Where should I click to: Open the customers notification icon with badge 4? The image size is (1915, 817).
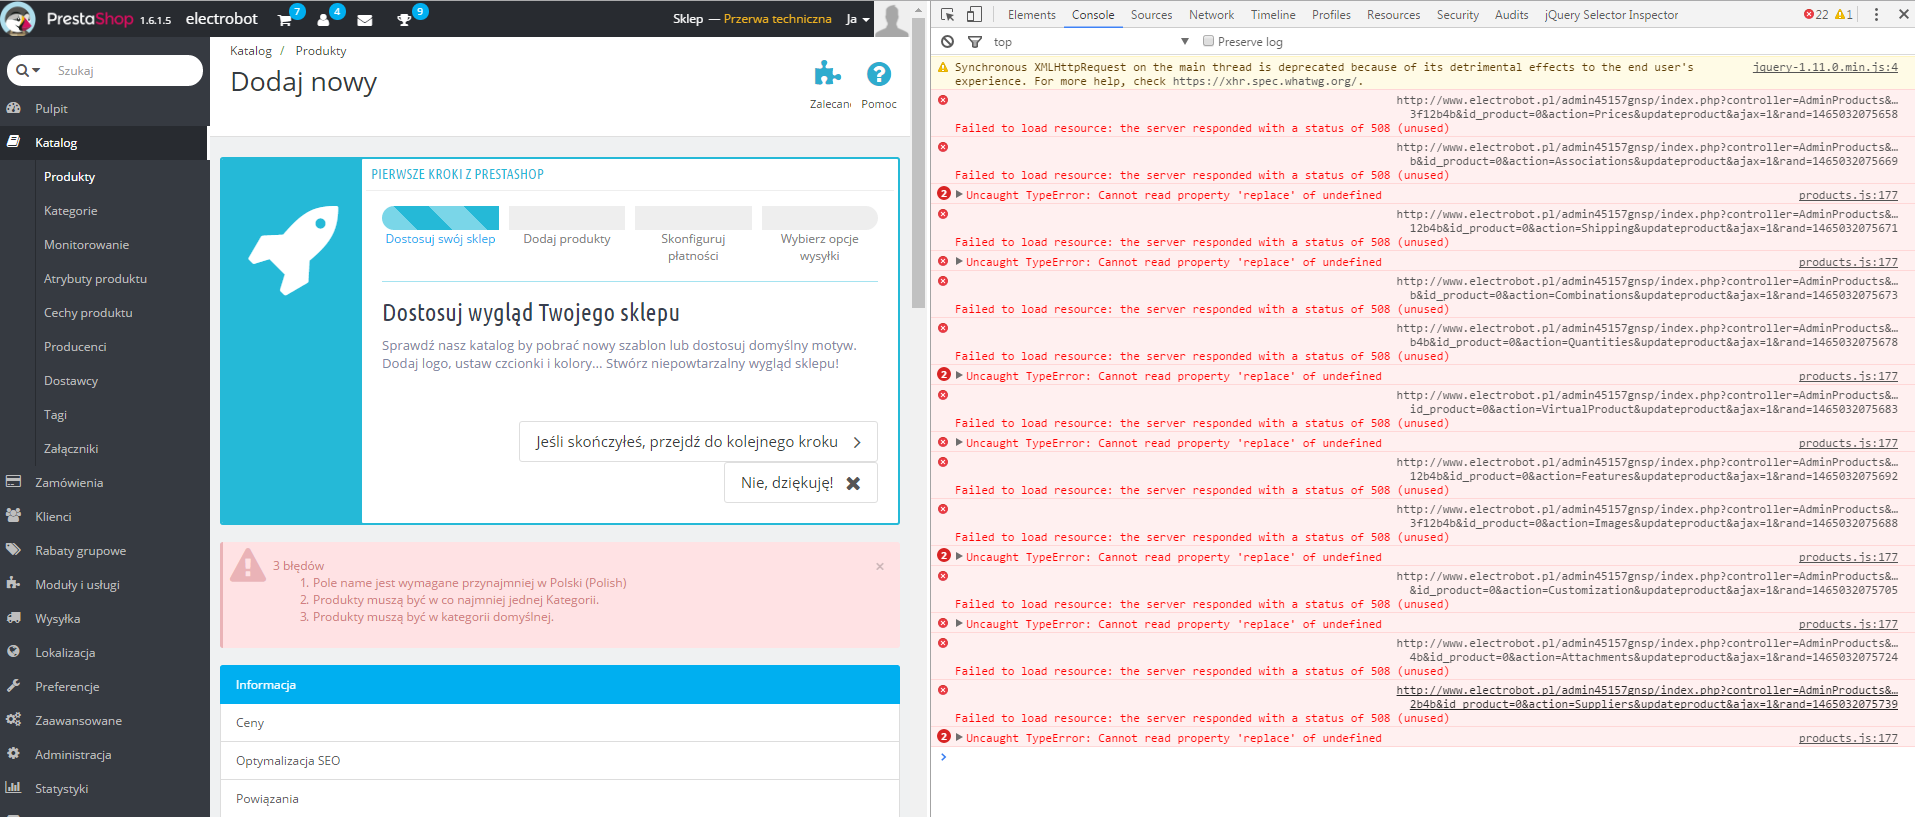pyautogui.click(x=324, y=20)
